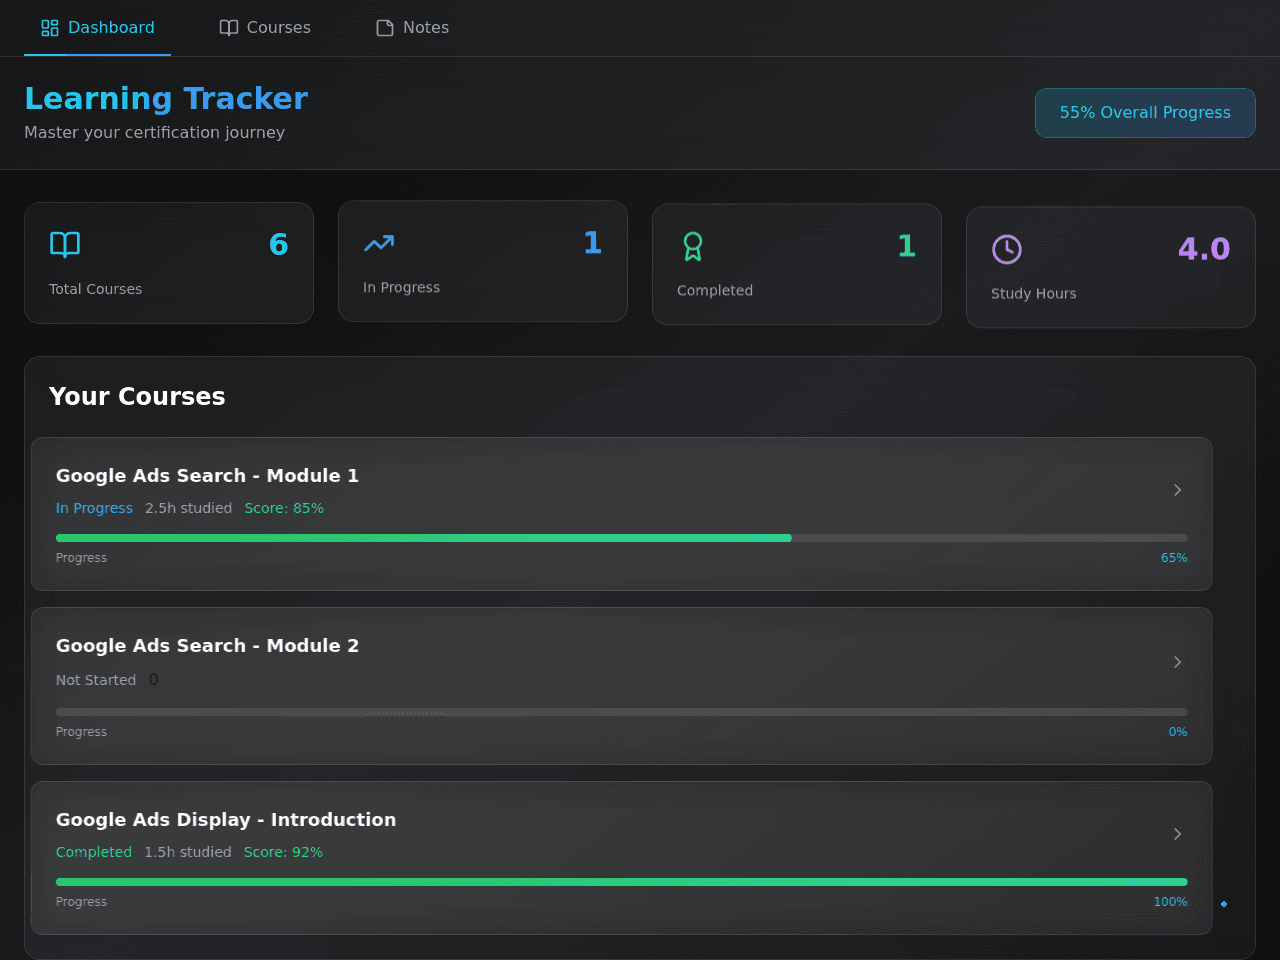1280x960 pixels.
Task: Click the award ribbon icon on Completed card
Action: point(693,246)
